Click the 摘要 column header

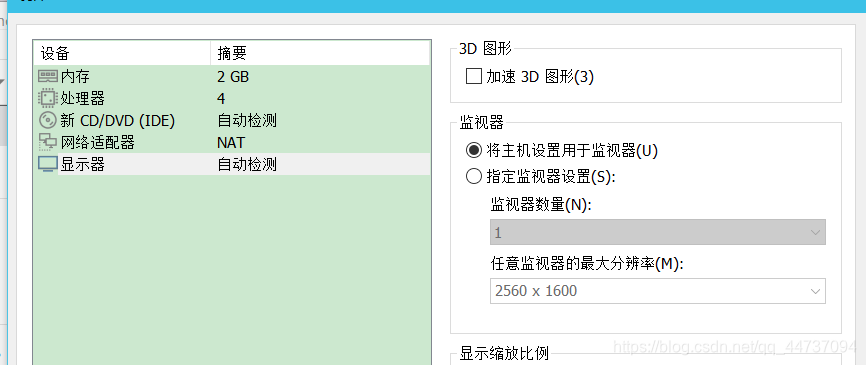[x=320, y=53]
